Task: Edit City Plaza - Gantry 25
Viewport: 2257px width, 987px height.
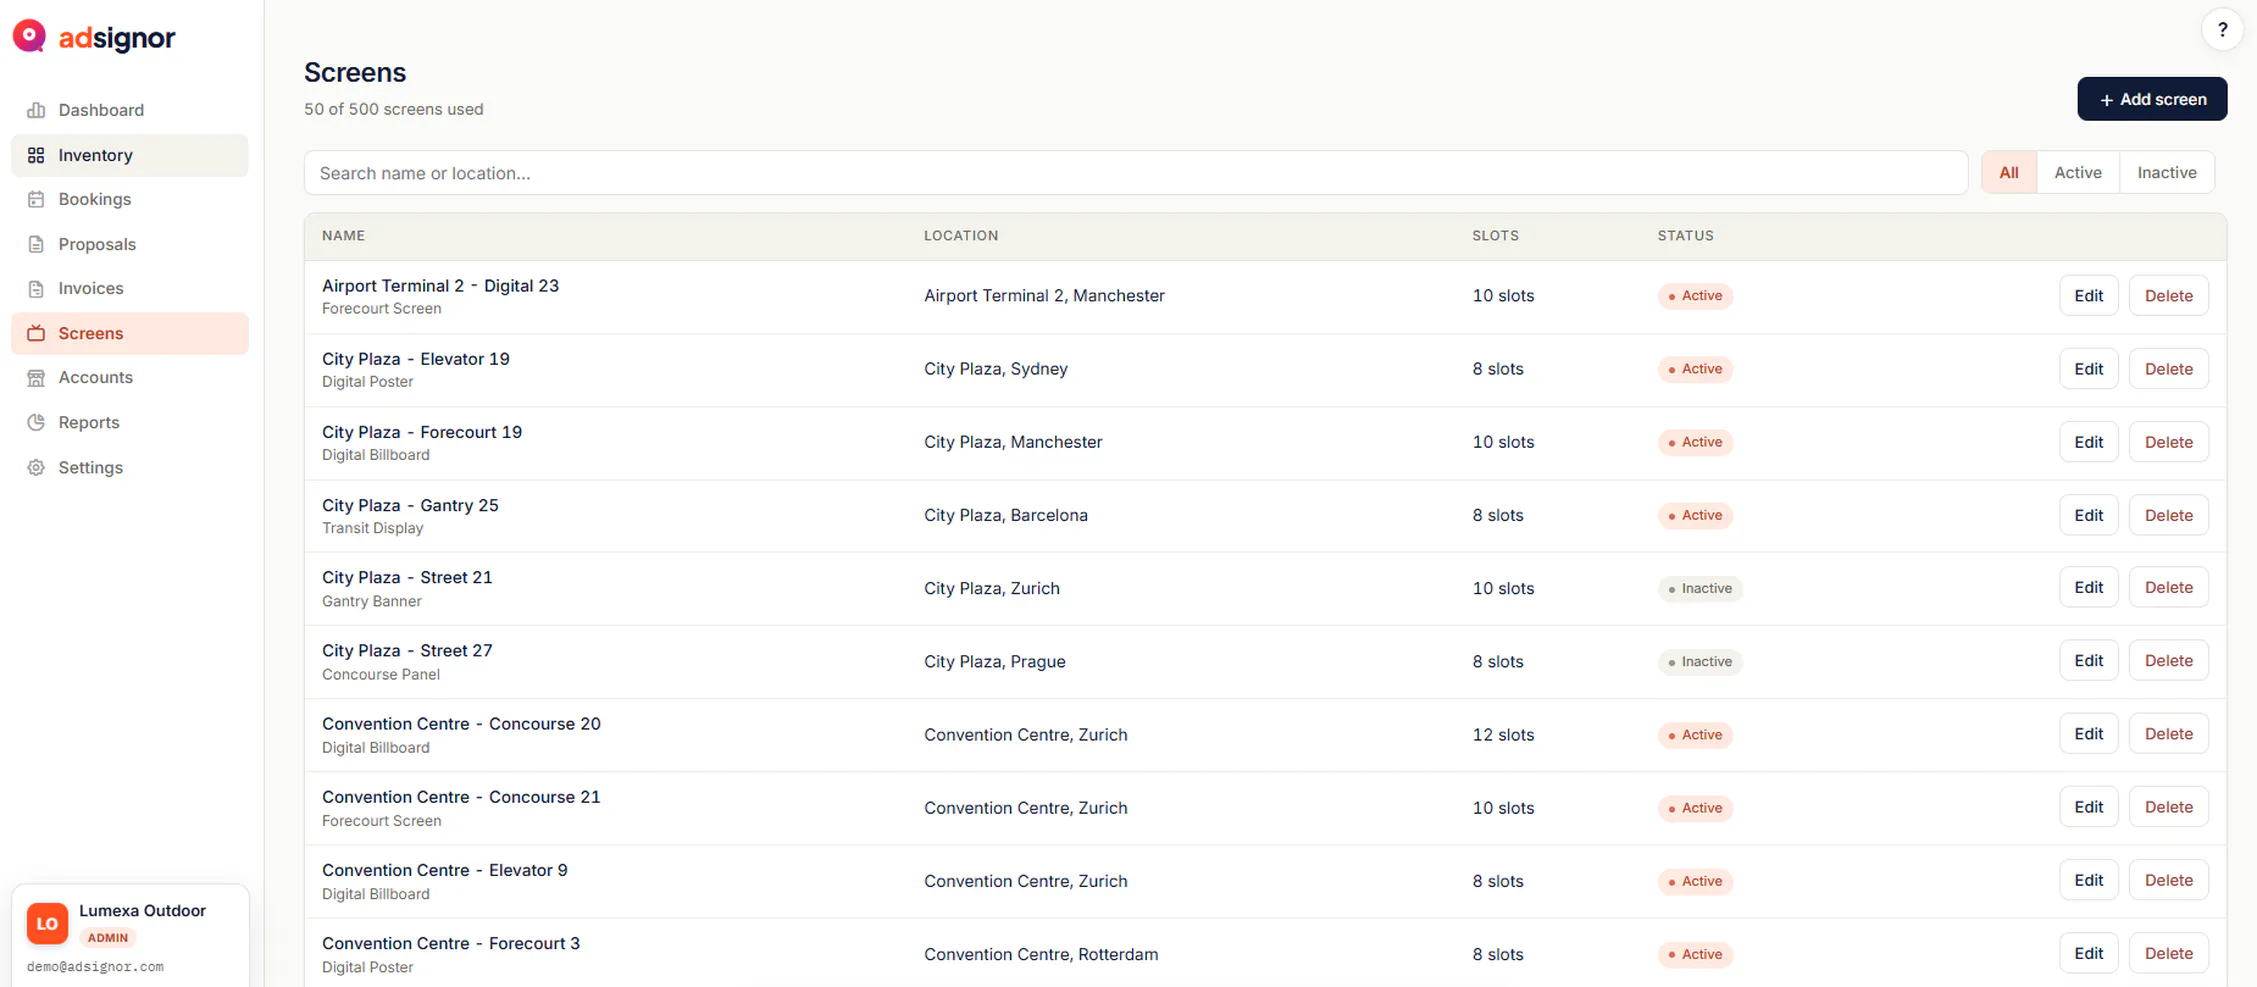Action: [2088, 515]
